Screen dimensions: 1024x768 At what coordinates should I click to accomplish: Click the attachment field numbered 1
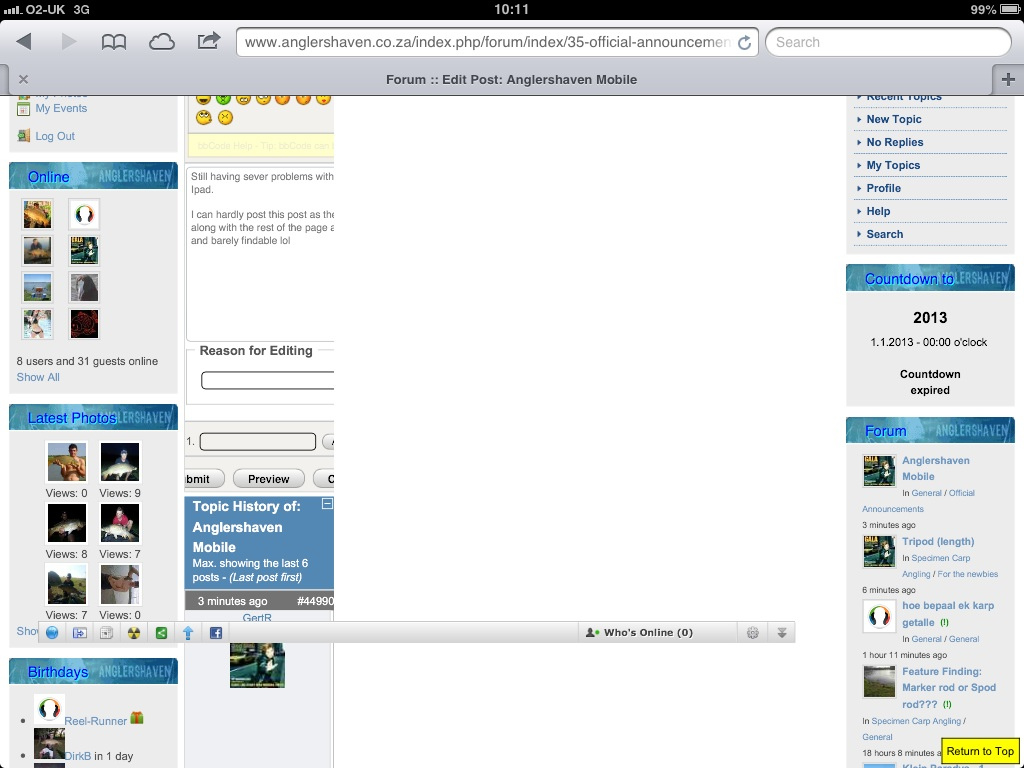pyautogui.click(x=257, y=441)
